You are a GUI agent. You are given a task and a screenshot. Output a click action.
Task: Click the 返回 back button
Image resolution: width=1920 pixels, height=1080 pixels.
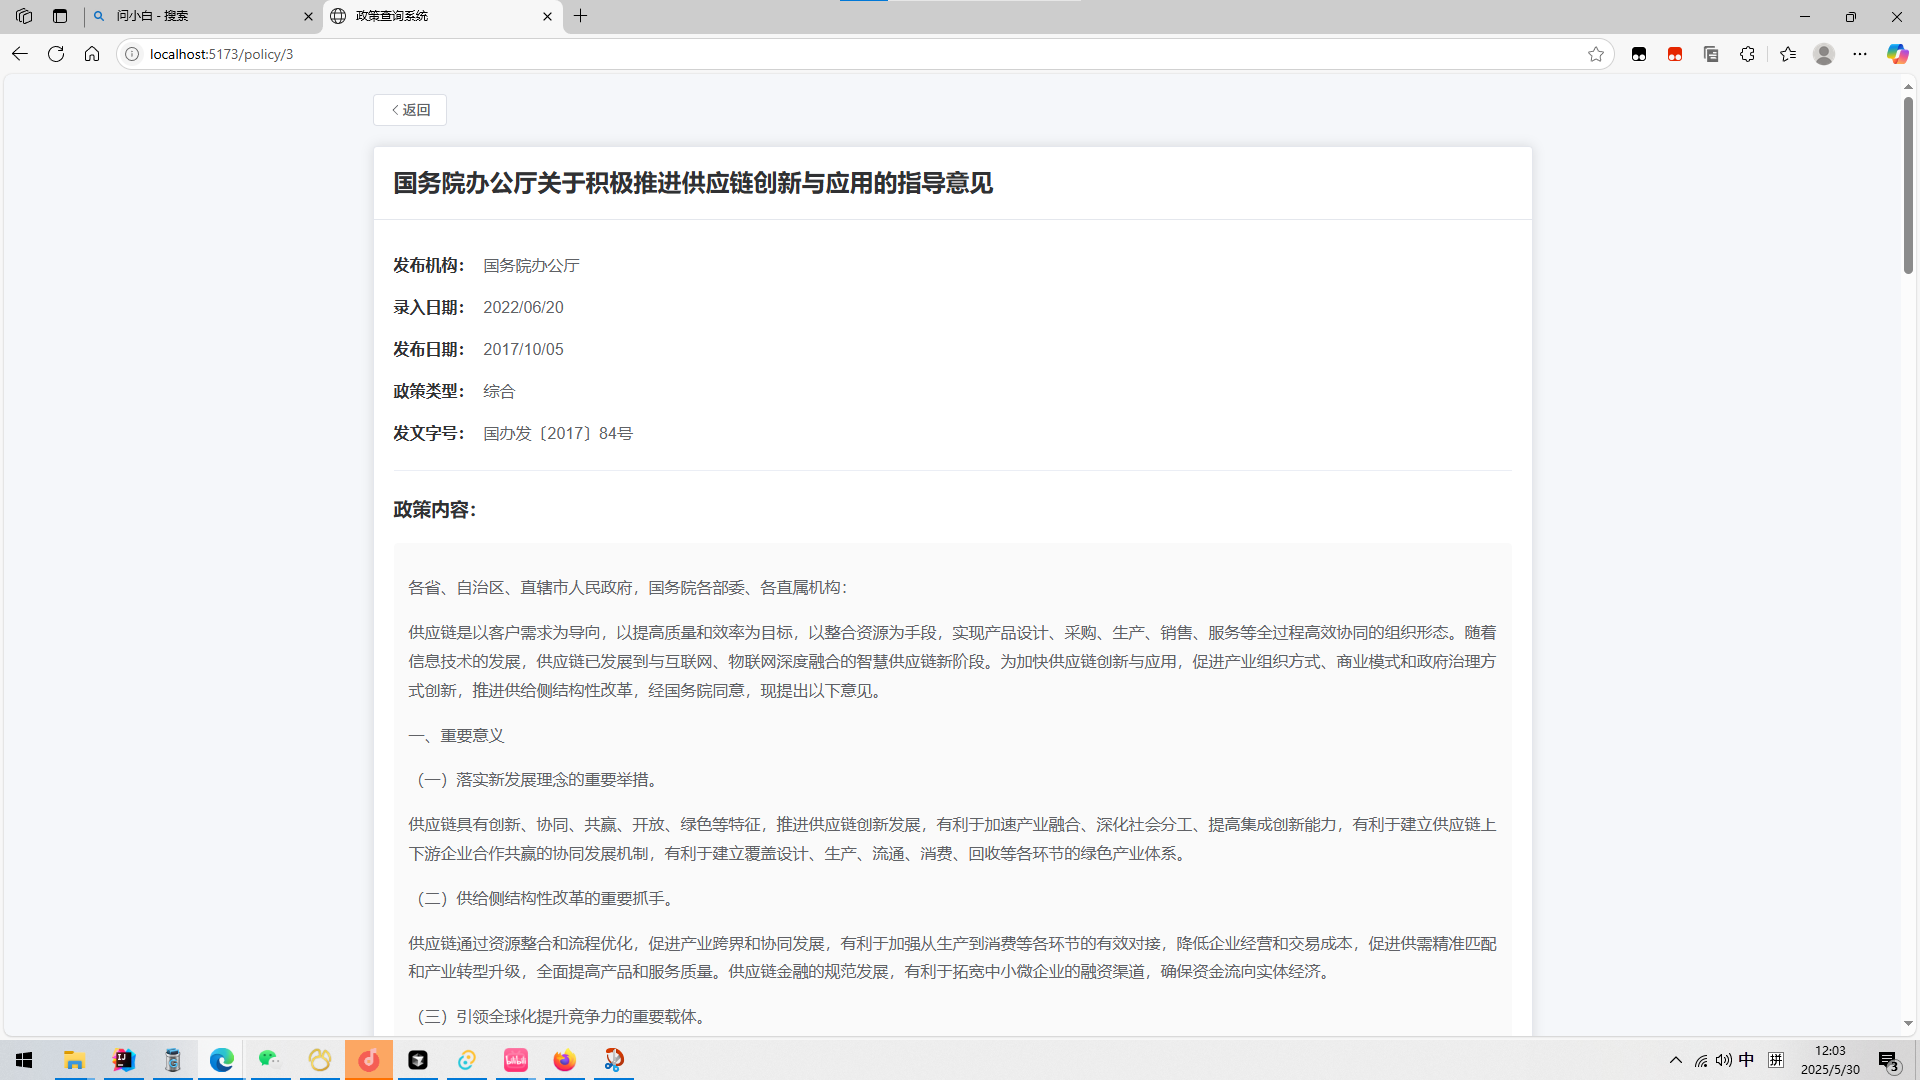click(410, 110)
